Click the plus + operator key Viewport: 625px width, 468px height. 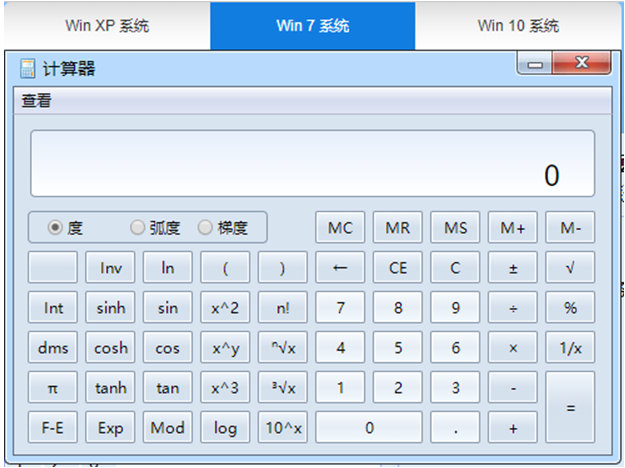point(513,427)
